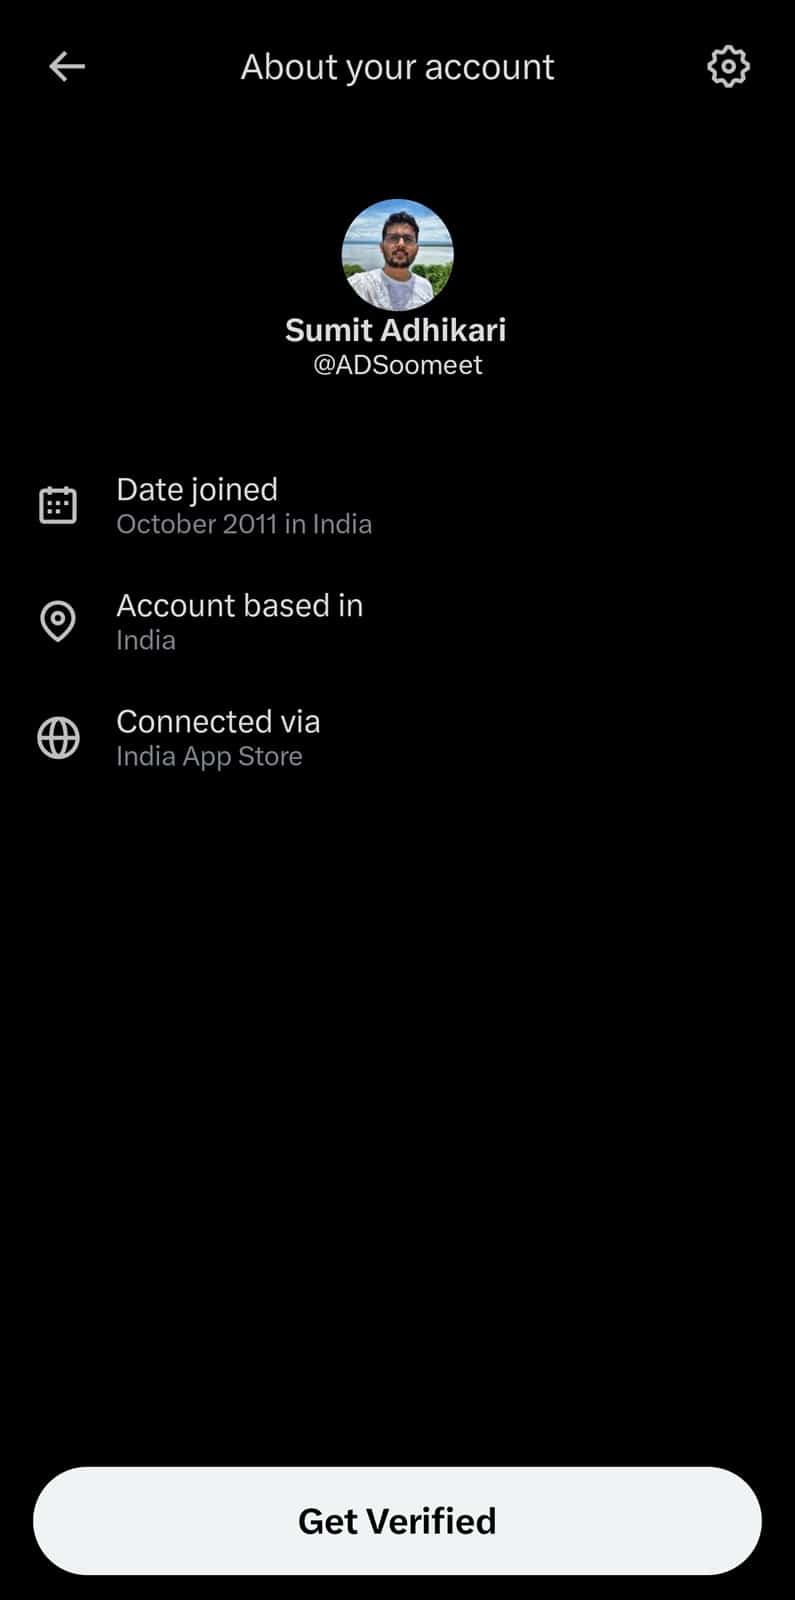Open the Connected via row
Image resolution: width=795 pixels, height=1600 pixels.
(x=397, y=738)
